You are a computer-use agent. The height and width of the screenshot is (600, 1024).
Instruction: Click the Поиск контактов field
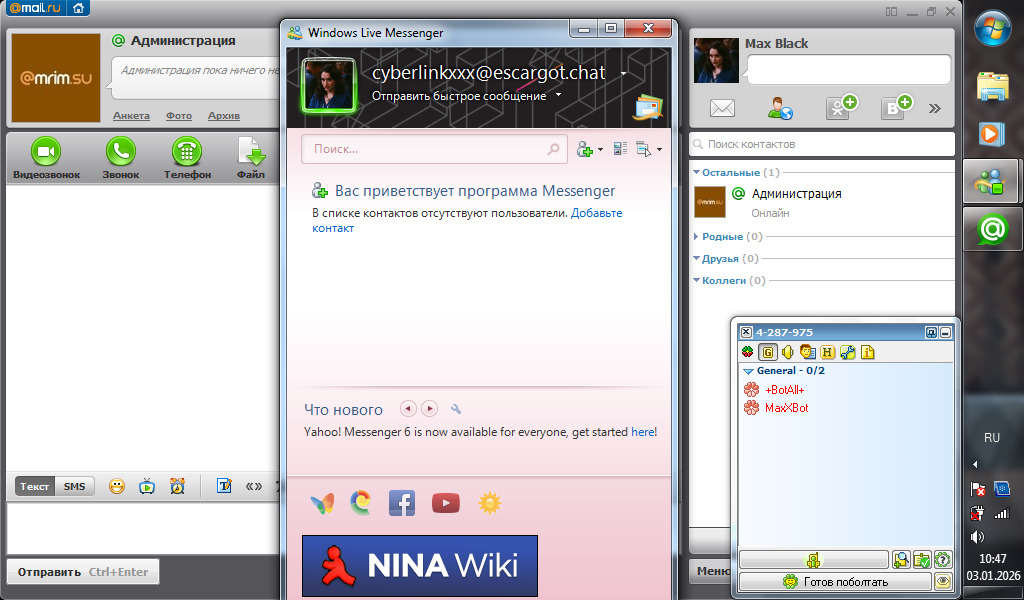coord(822,144)
